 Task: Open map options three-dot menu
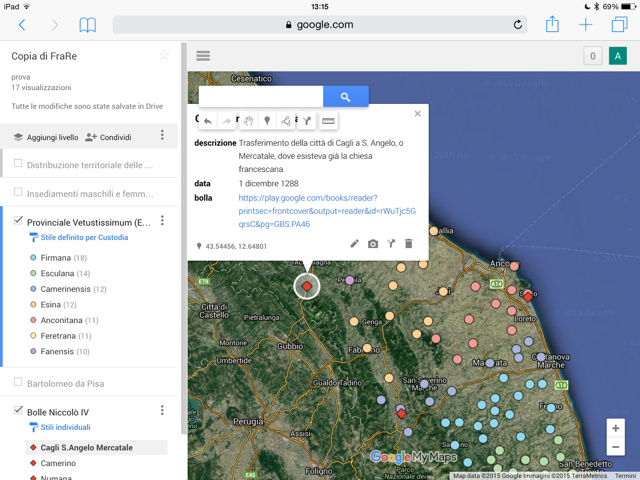pos(162,135)
